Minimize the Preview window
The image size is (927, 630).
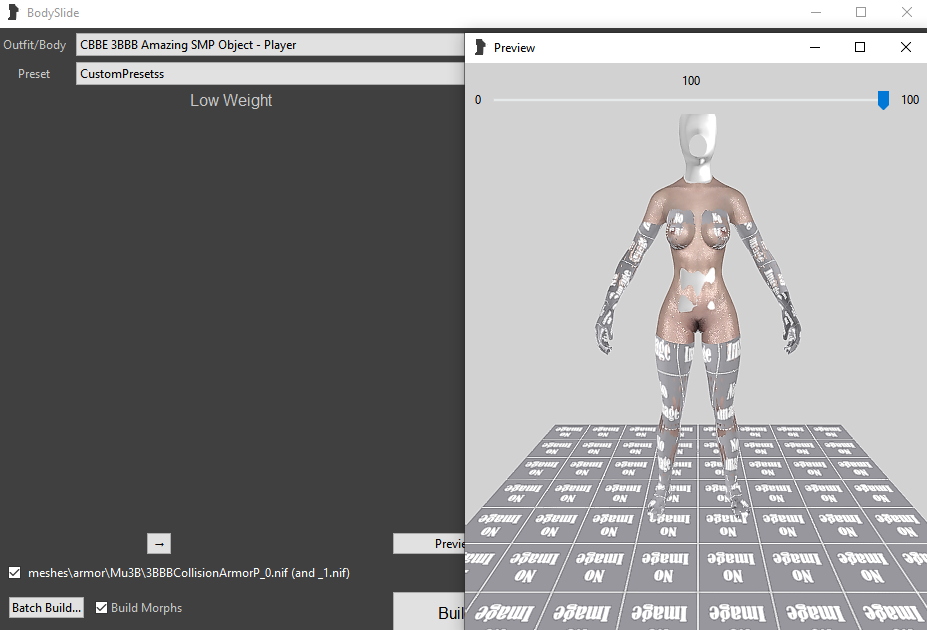point(815,47)
